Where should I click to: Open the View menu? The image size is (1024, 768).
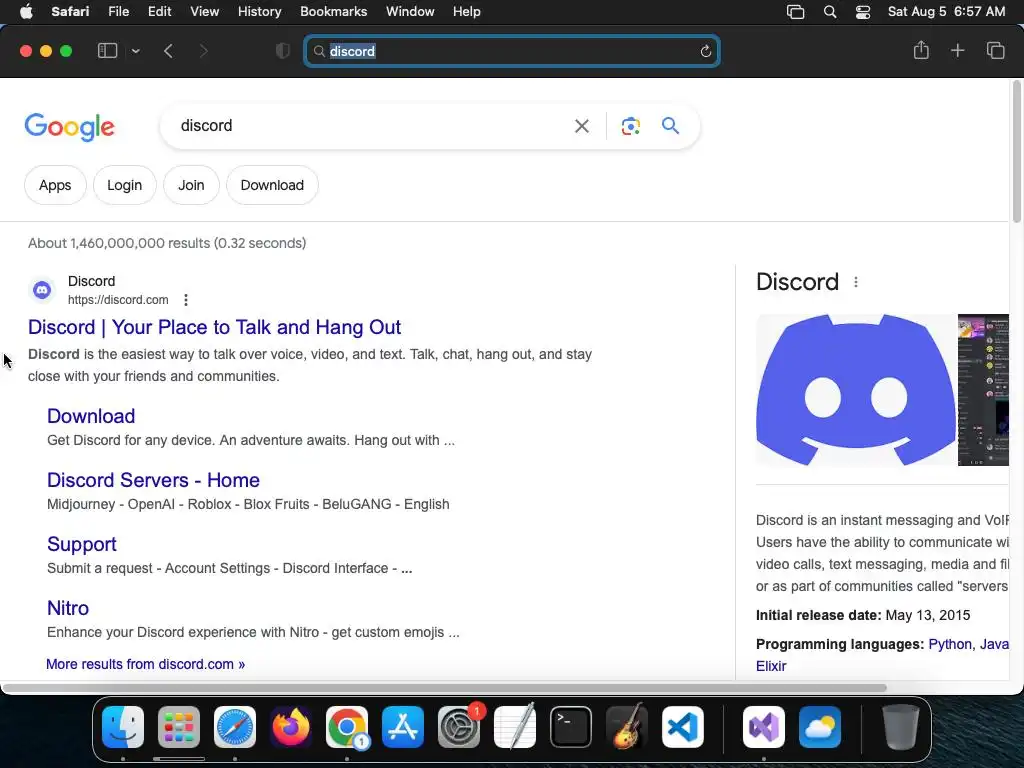click(204, 12)
